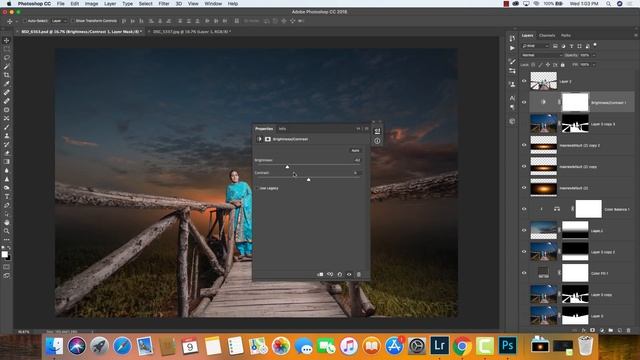The height and width of the screenshot is (360, 640).
Task: Select the Color Balance 1 mask thumbnail
Action: [588, 209]
